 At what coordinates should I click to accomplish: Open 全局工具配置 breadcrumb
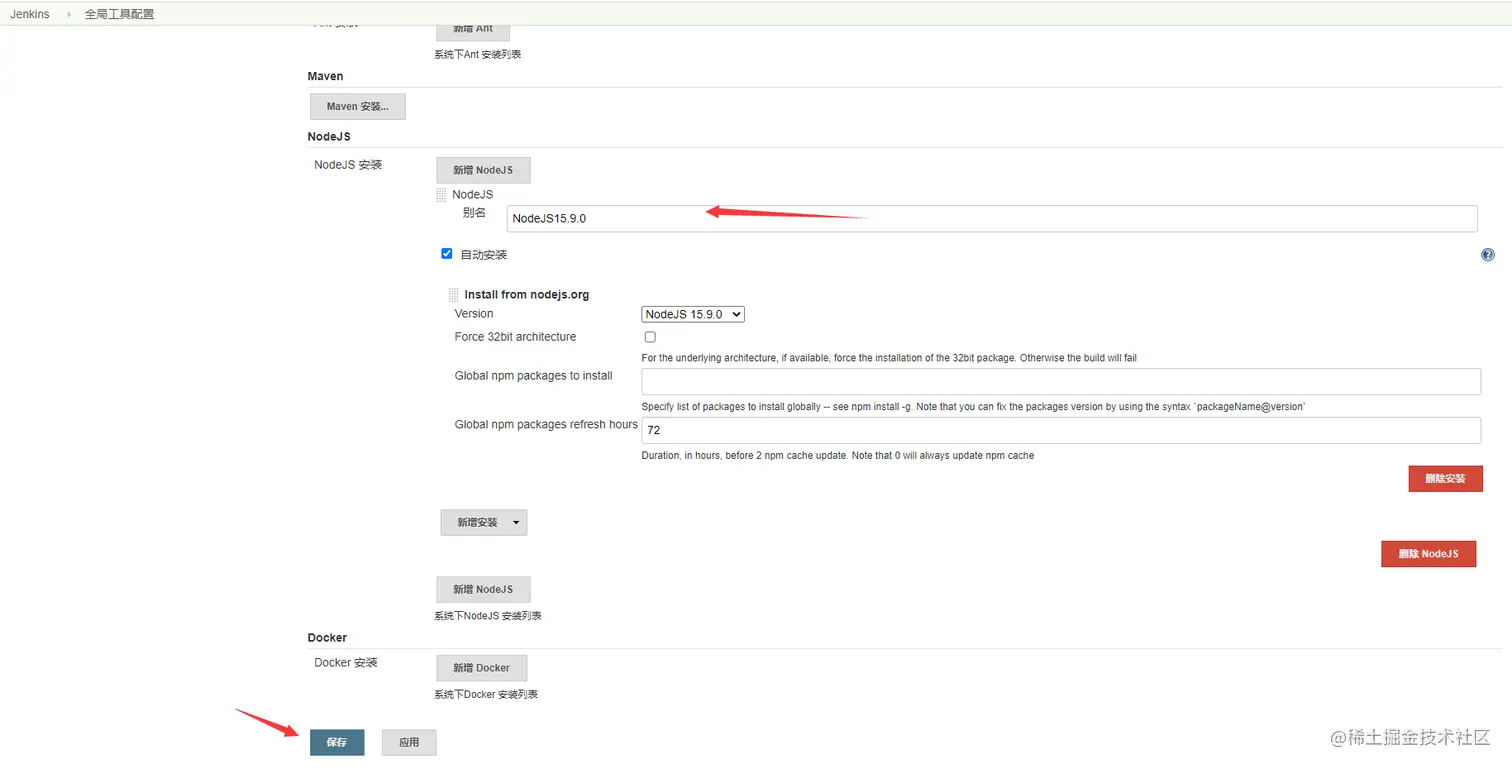pyautogui.click(x=119, y=14)
